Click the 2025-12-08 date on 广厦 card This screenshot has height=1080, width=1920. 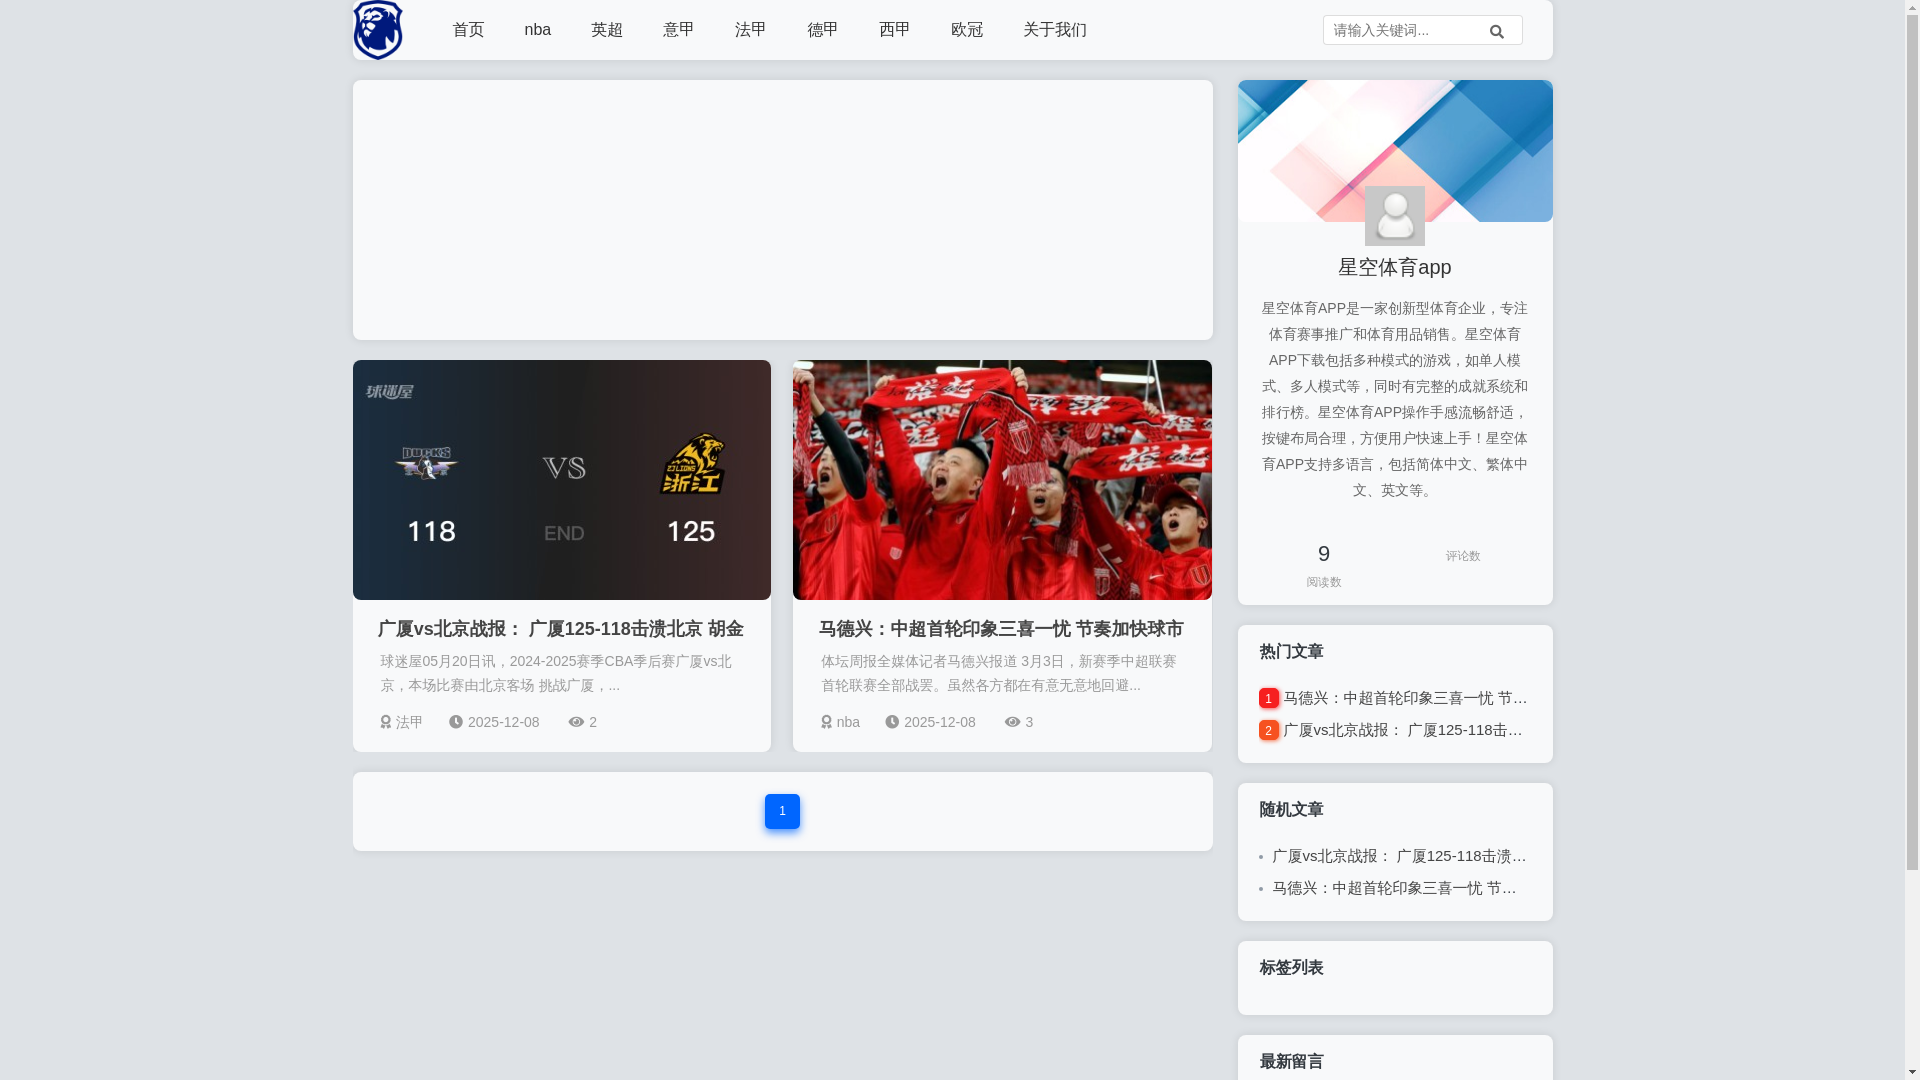(503, 722)
